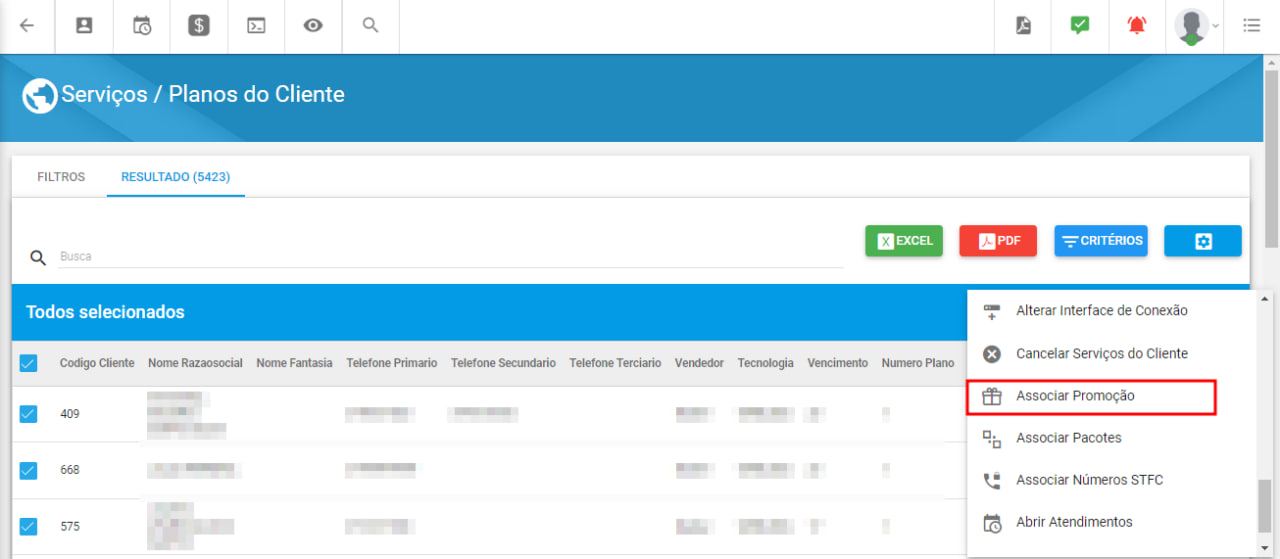Click the interface icon for Alterar Interface
1280x559 pixels.
point(992,312)
